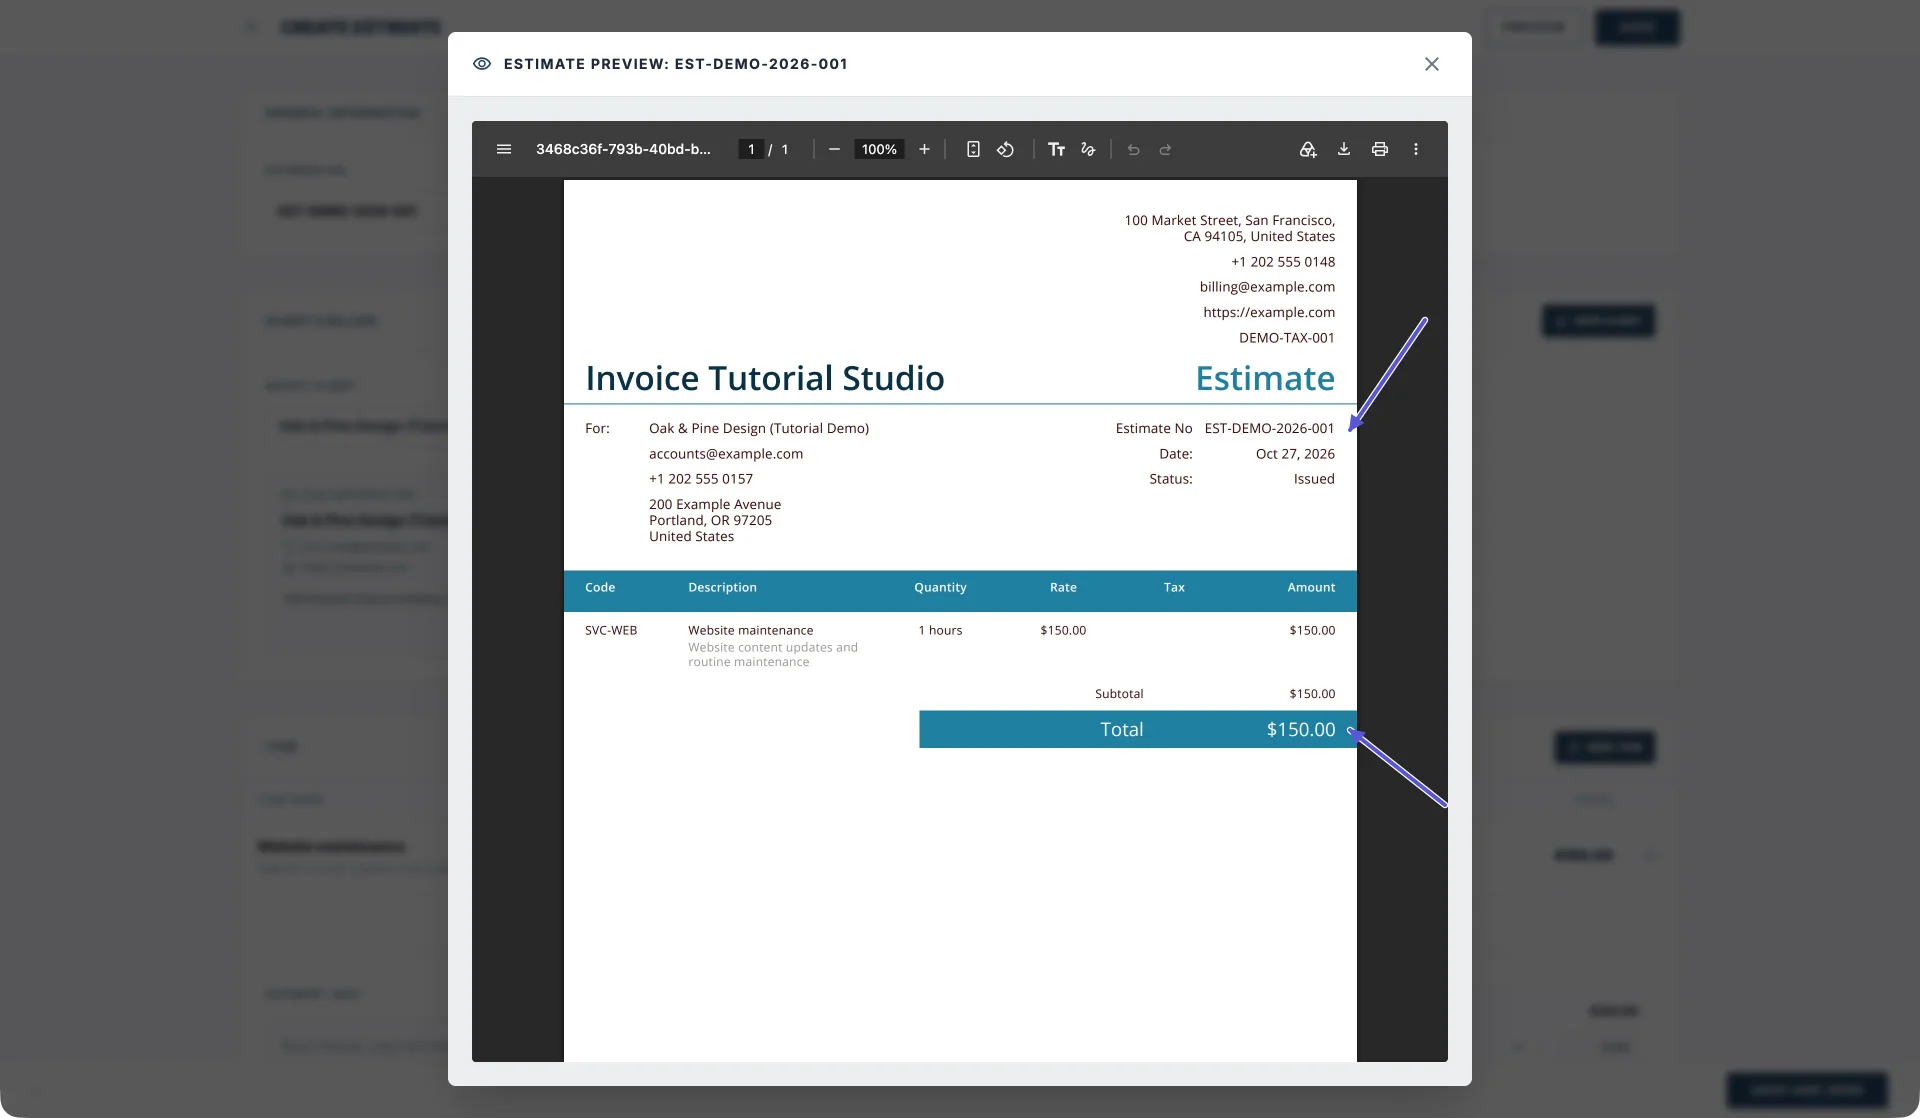
Task: Click the SVC-WEB item code
Action: pyautogui.click(x=611, y=630)
